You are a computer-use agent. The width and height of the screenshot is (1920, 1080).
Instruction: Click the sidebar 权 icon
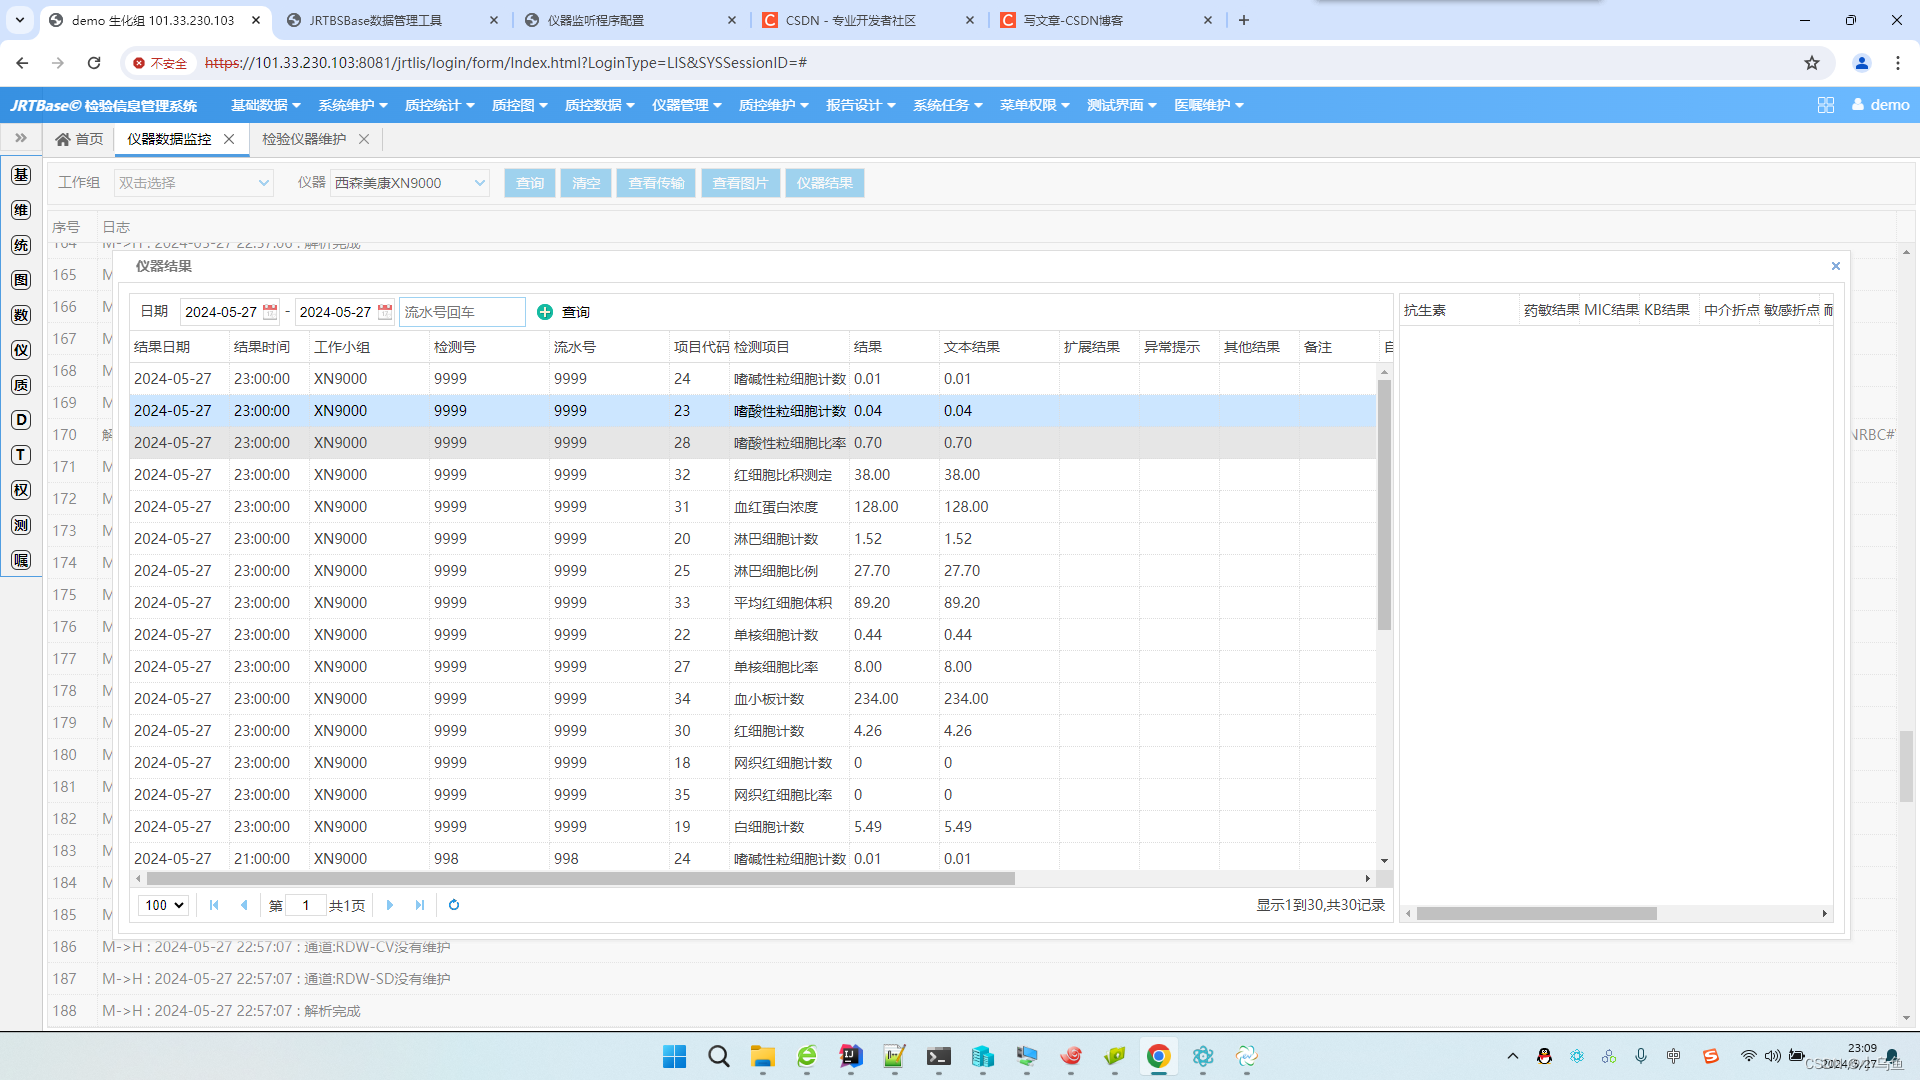coord(21,490)
